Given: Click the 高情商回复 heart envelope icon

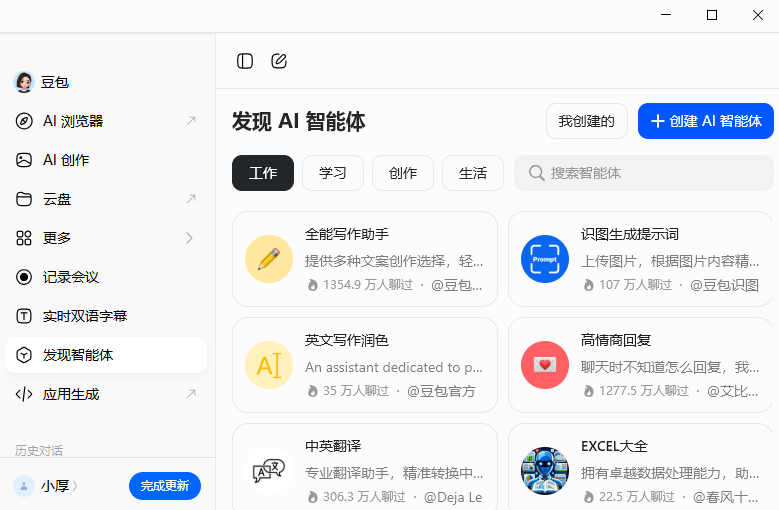Looking at the screenshot, I should pos(545,365).
